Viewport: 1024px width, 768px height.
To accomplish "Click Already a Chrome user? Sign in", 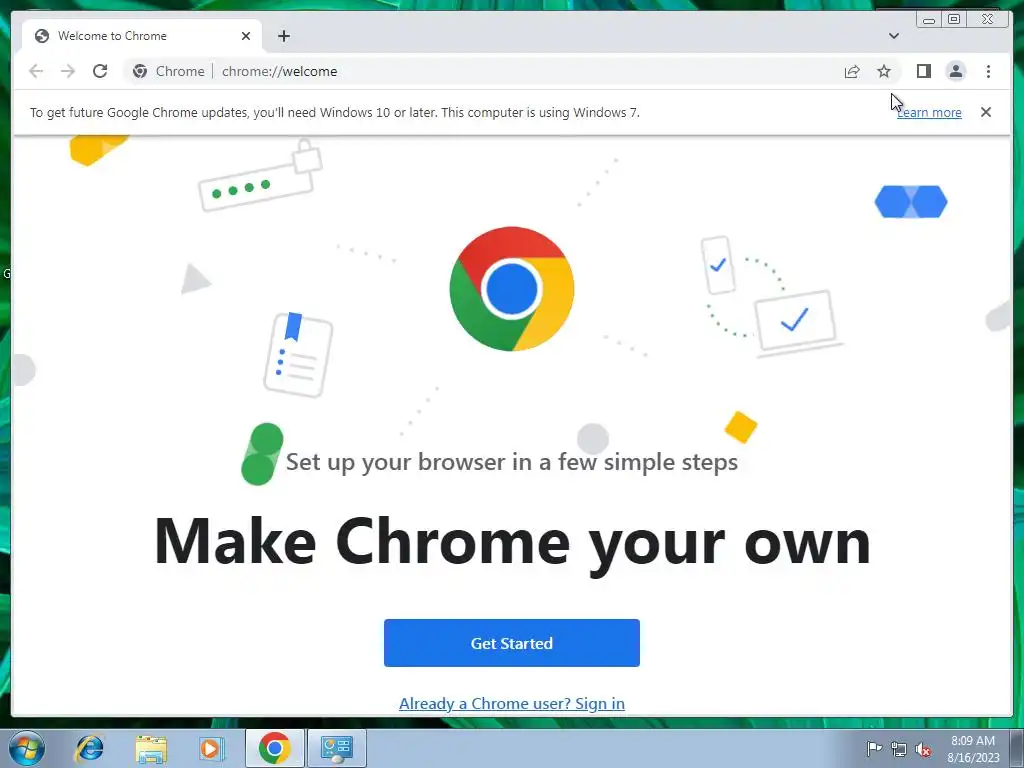I will coord(511,703).
